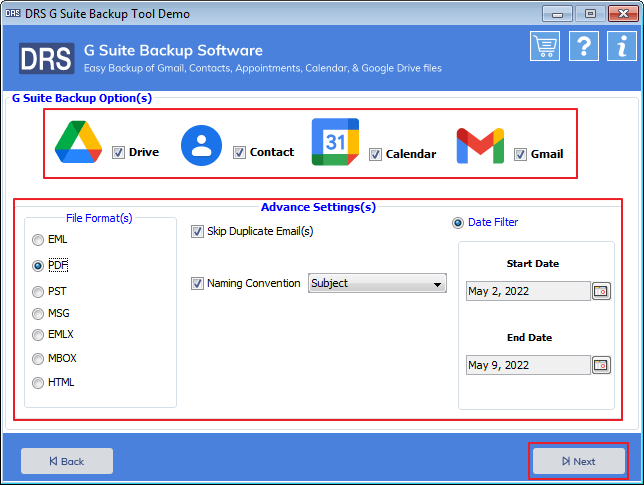Click the Google Contacts icon
The height and width of the screenshot is (485, 644).
(201, 145)
